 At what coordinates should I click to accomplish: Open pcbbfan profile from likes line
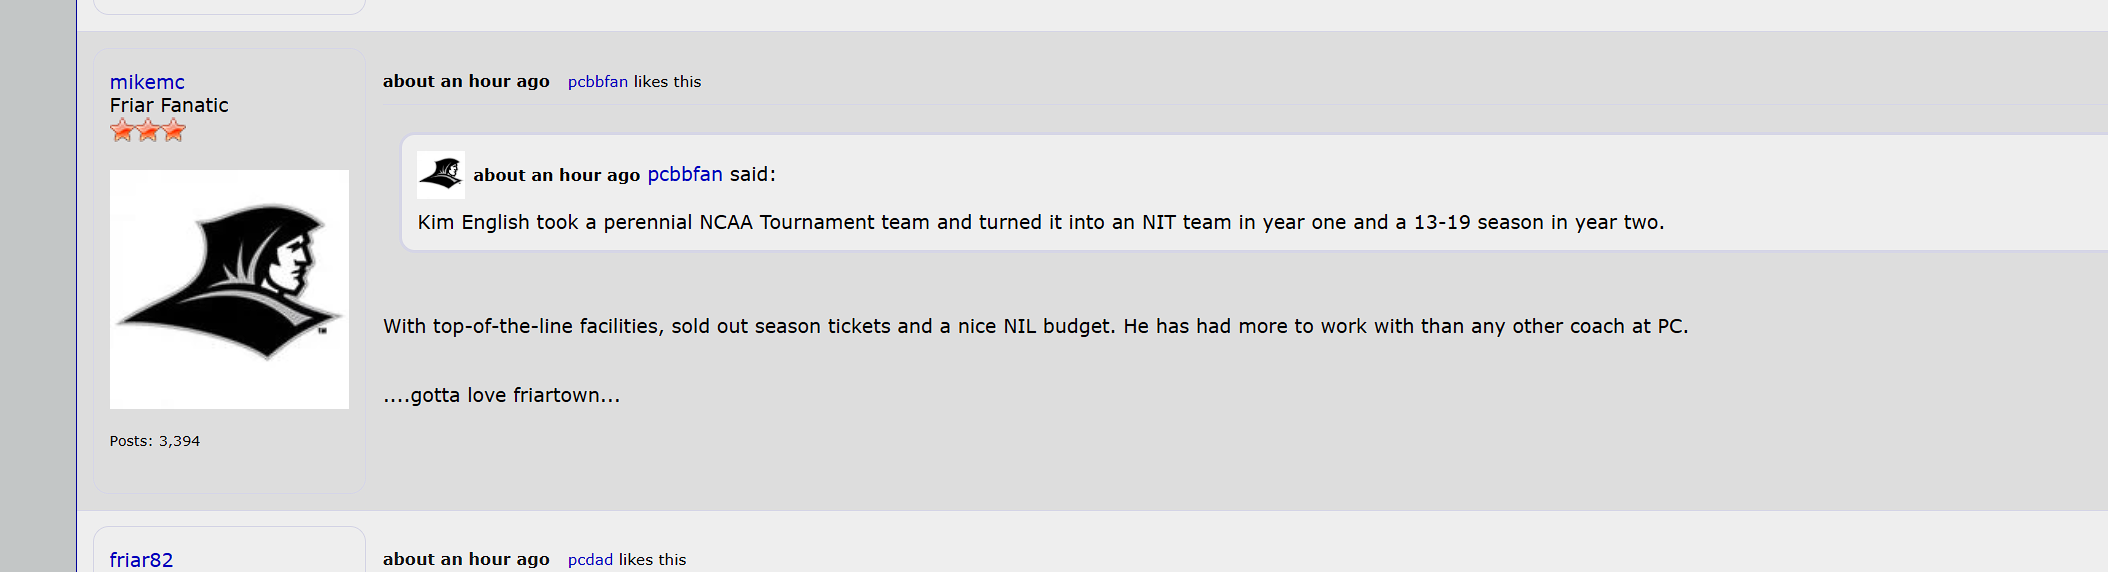point(598,82)
